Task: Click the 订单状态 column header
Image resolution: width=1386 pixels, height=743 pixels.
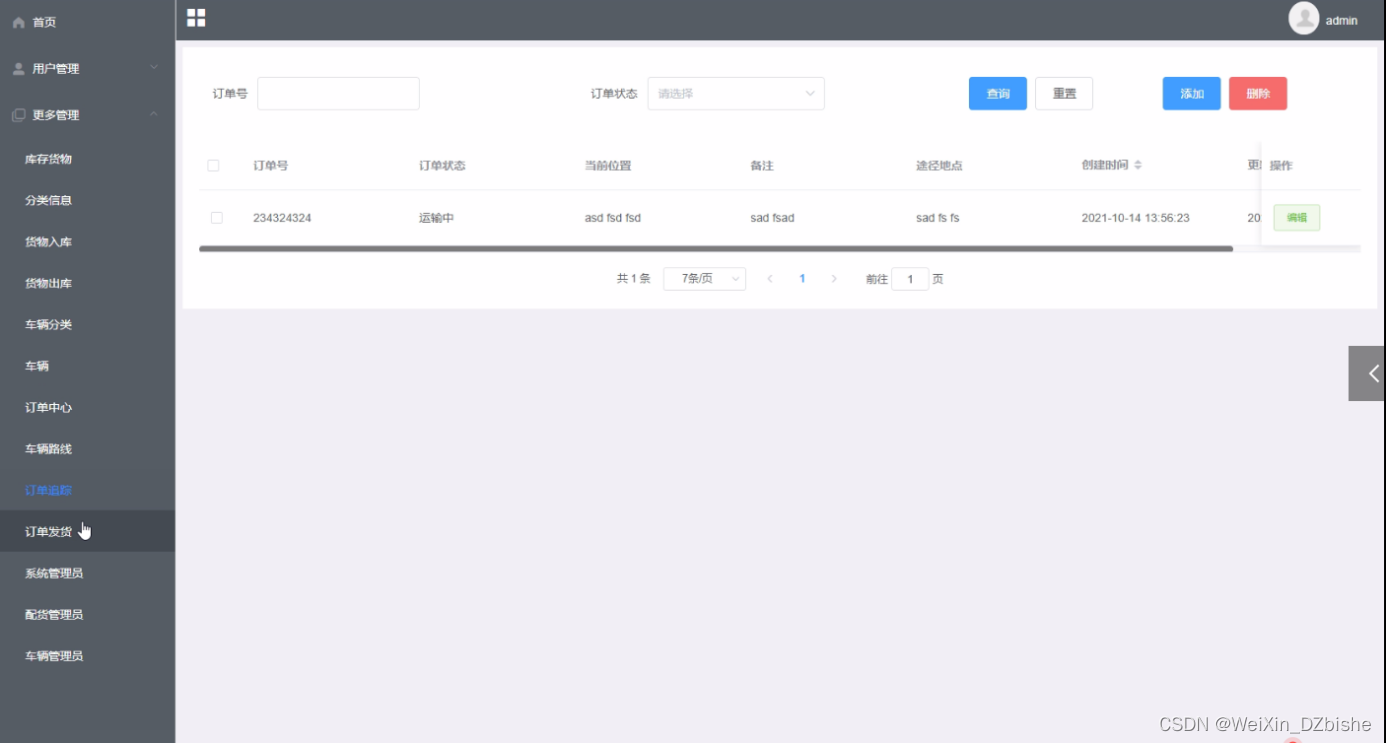Action: 442,166
